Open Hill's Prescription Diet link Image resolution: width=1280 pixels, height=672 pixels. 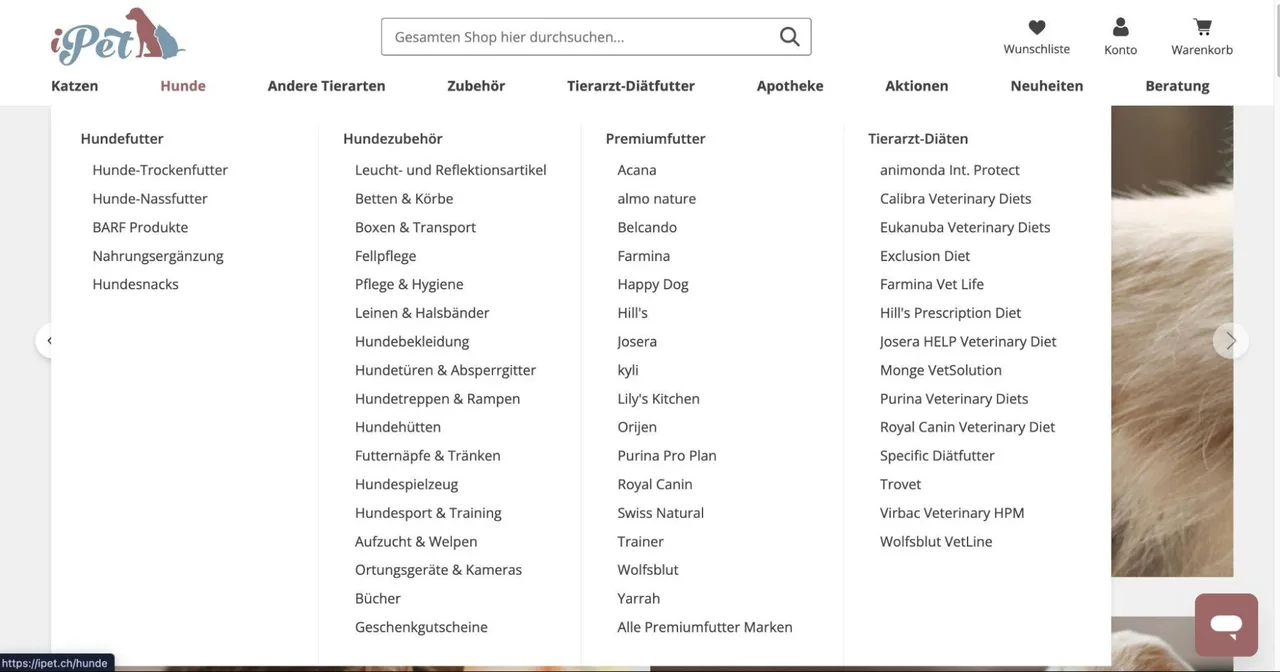click(950, 313)
